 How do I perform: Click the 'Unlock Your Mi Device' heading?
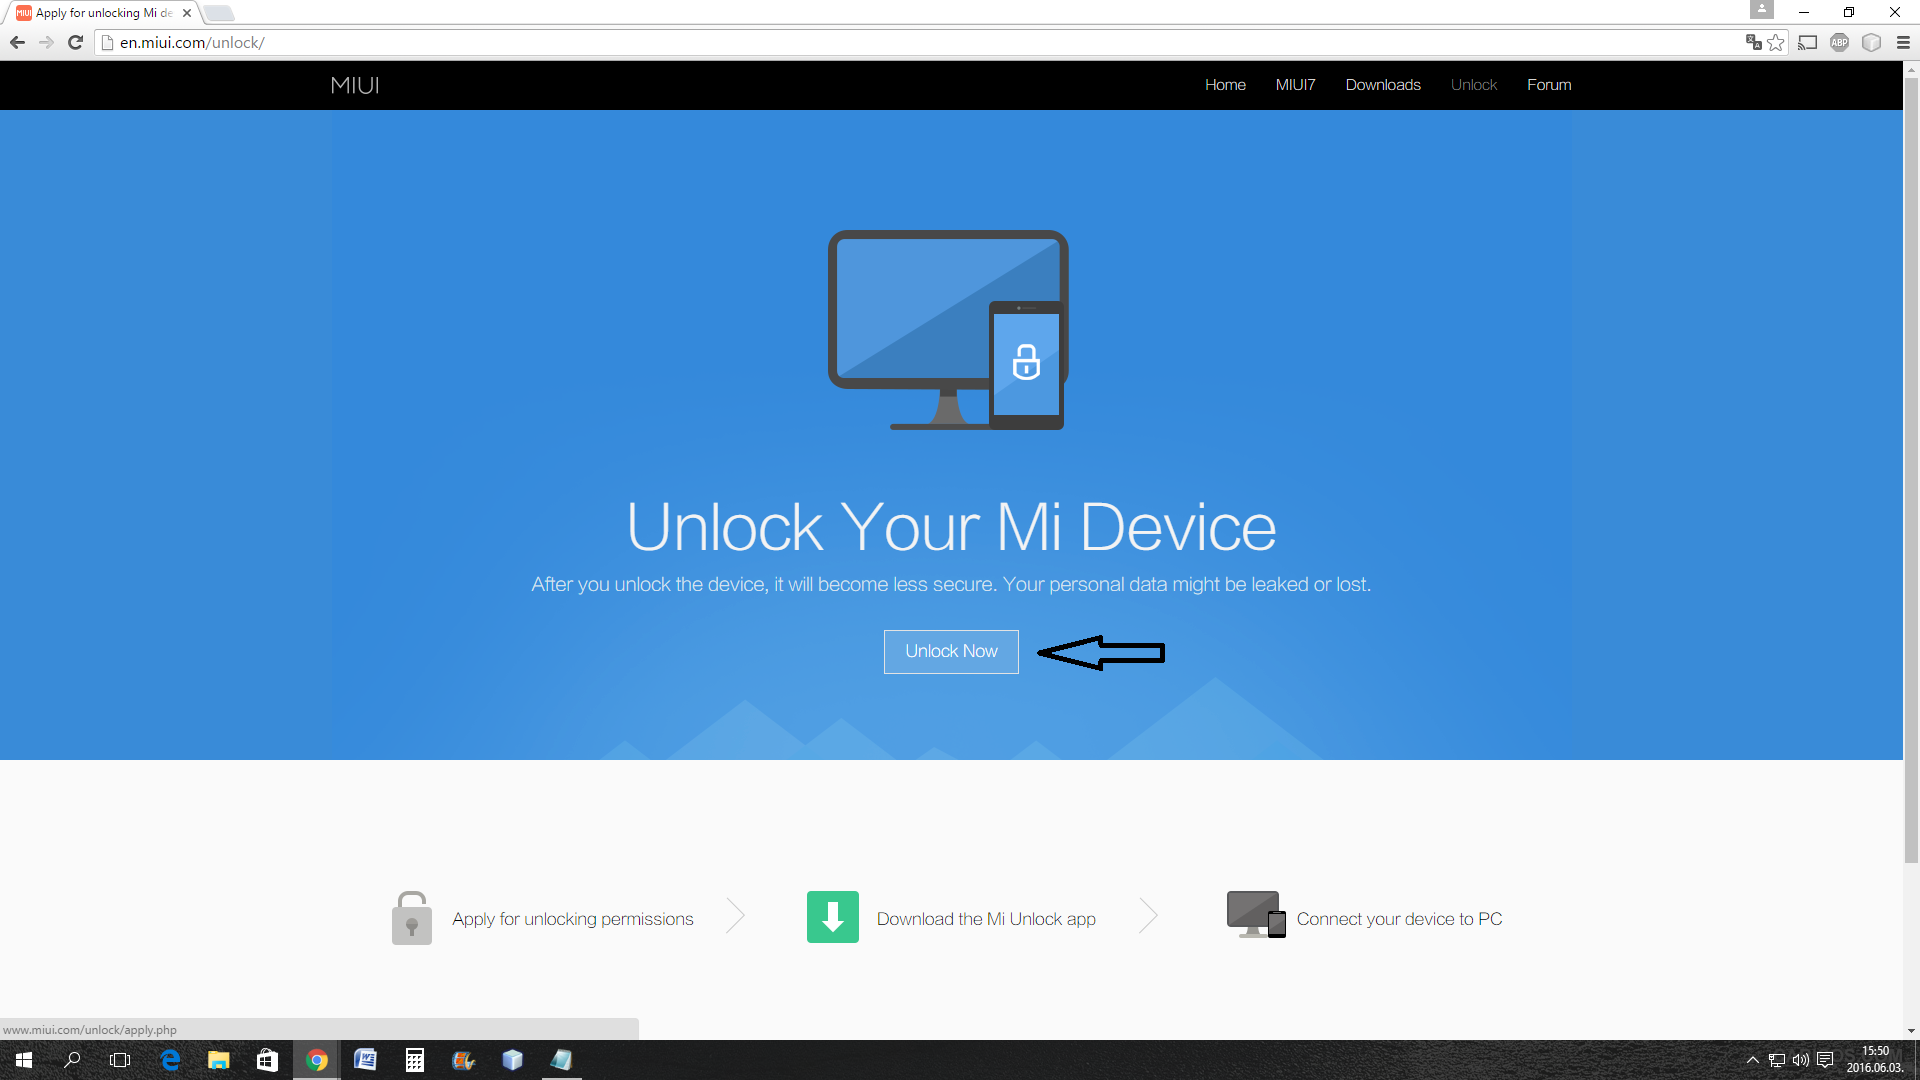951,527
